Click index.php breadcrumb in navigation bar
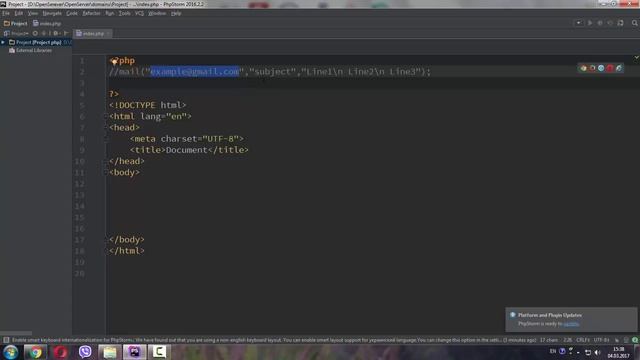This screenshot has width=640, height=360. 47,23
